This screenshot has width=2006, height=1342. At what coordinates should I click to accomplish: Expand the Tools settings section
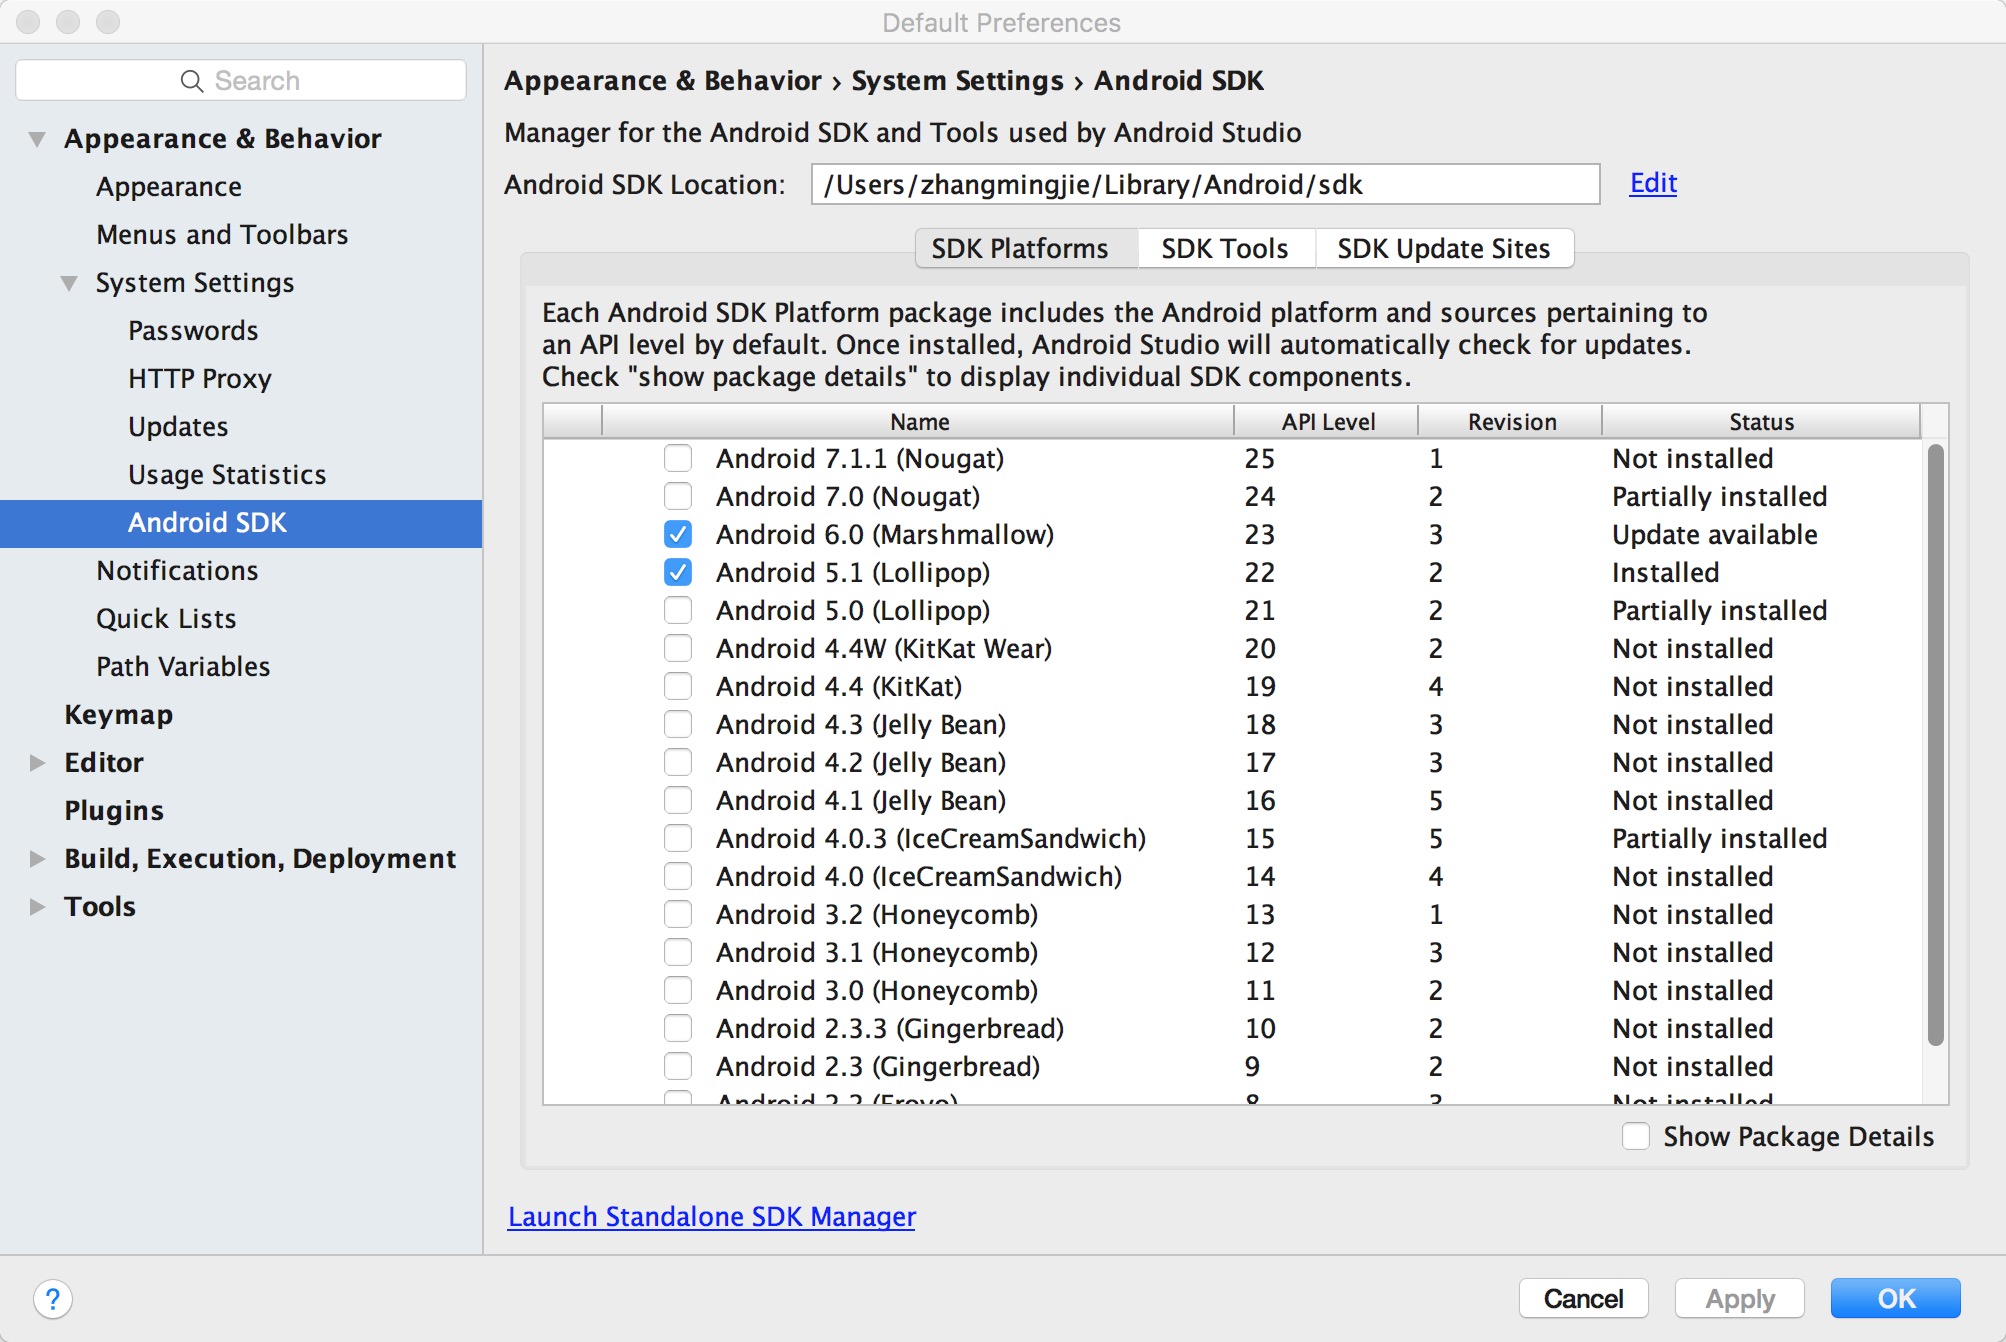click(x=37, y=907)
